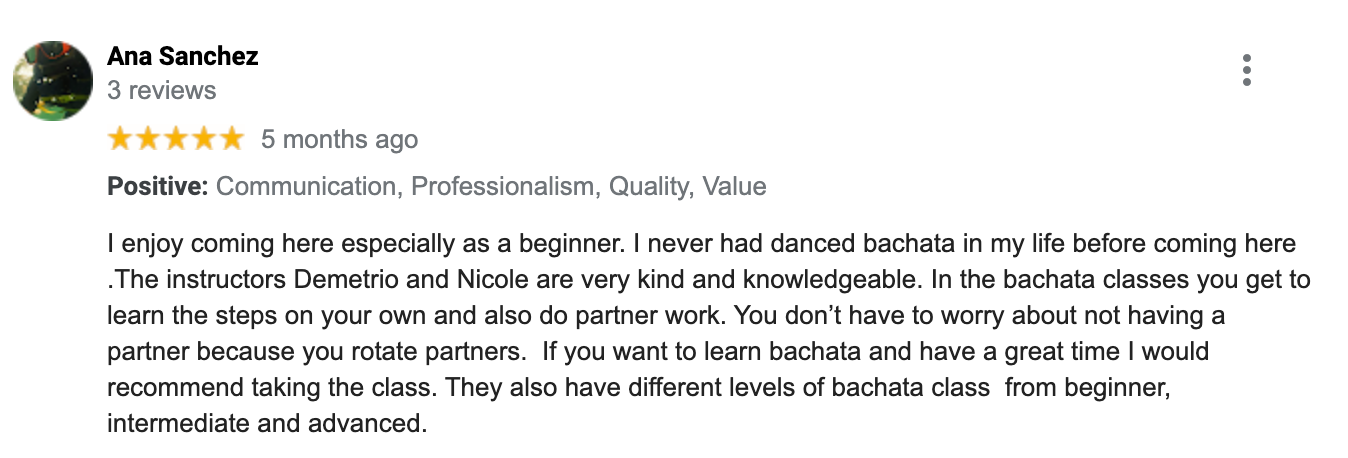Click the bold "Positive:" label
This screenshot has width=1348, height=458.
click(x=158, y=187)
